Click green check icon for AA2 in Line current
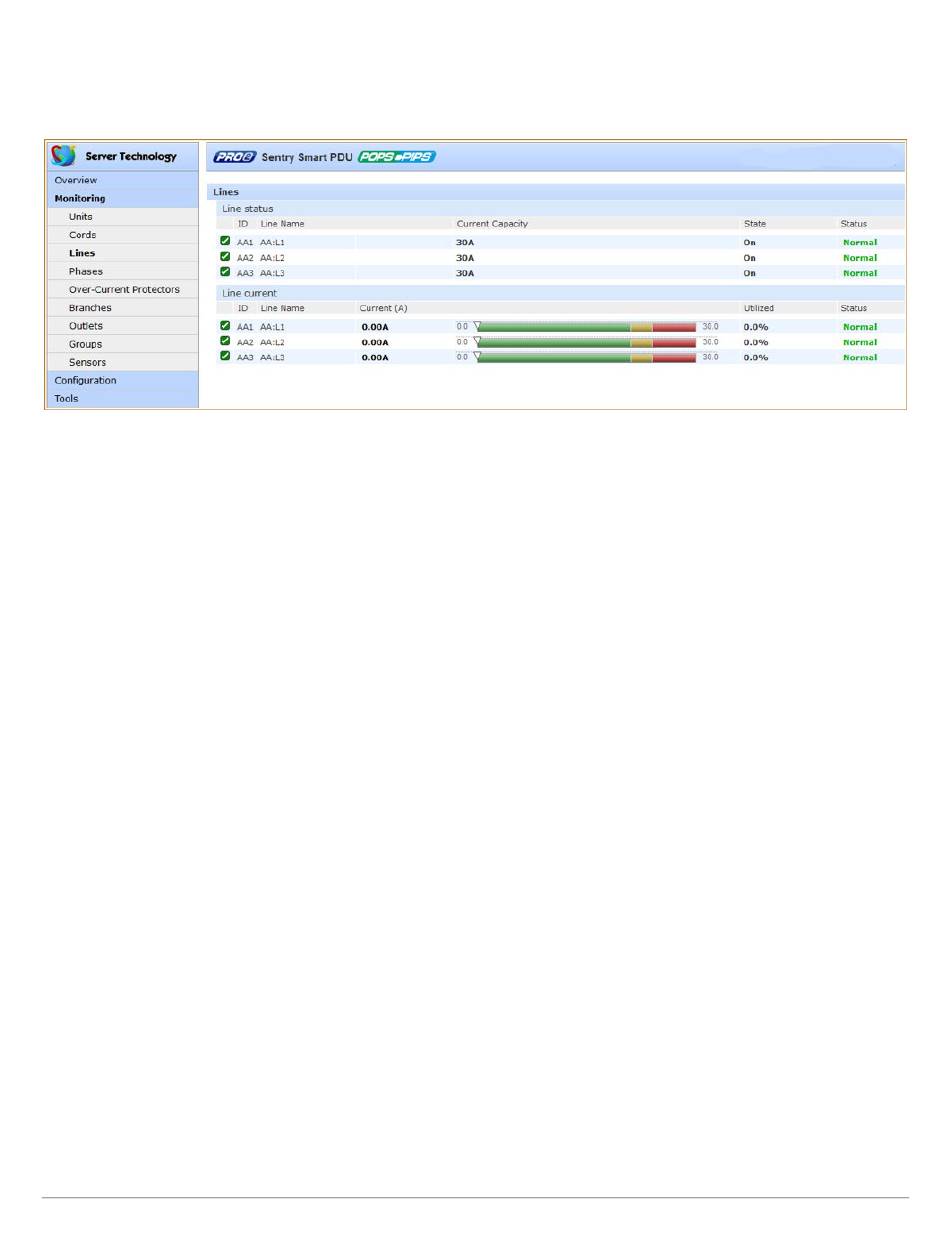950x1254 pixels. coord(225,341)
